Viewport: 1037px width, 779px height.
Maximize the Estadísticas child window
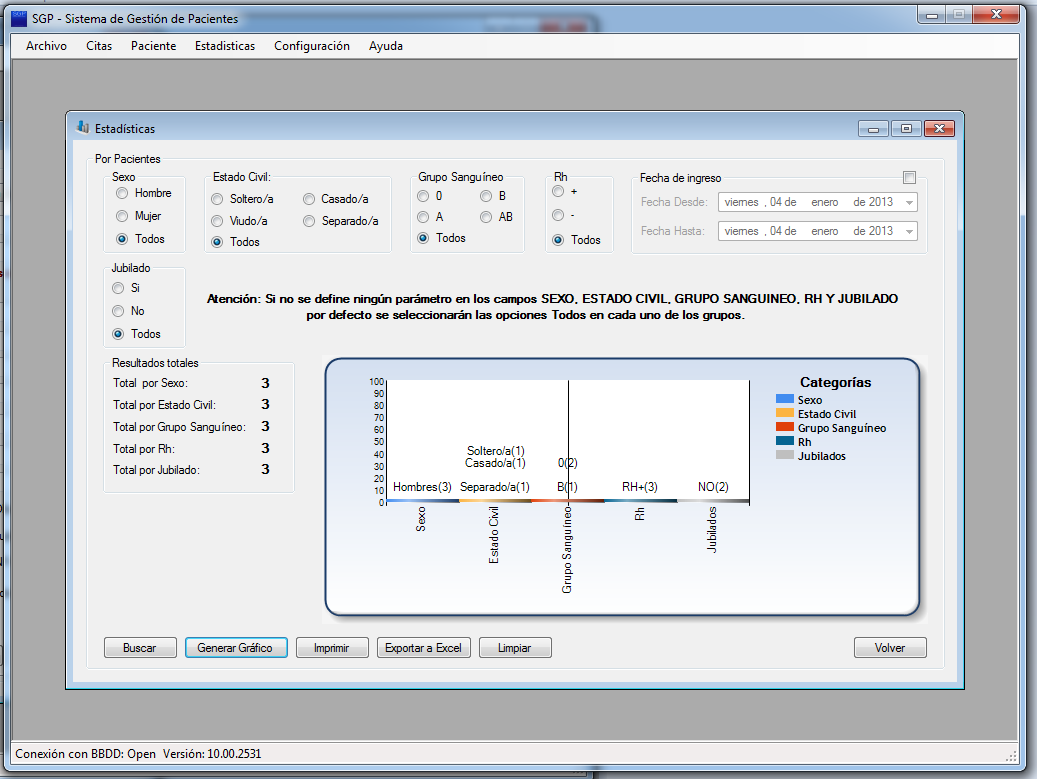[x=906, y=128]
